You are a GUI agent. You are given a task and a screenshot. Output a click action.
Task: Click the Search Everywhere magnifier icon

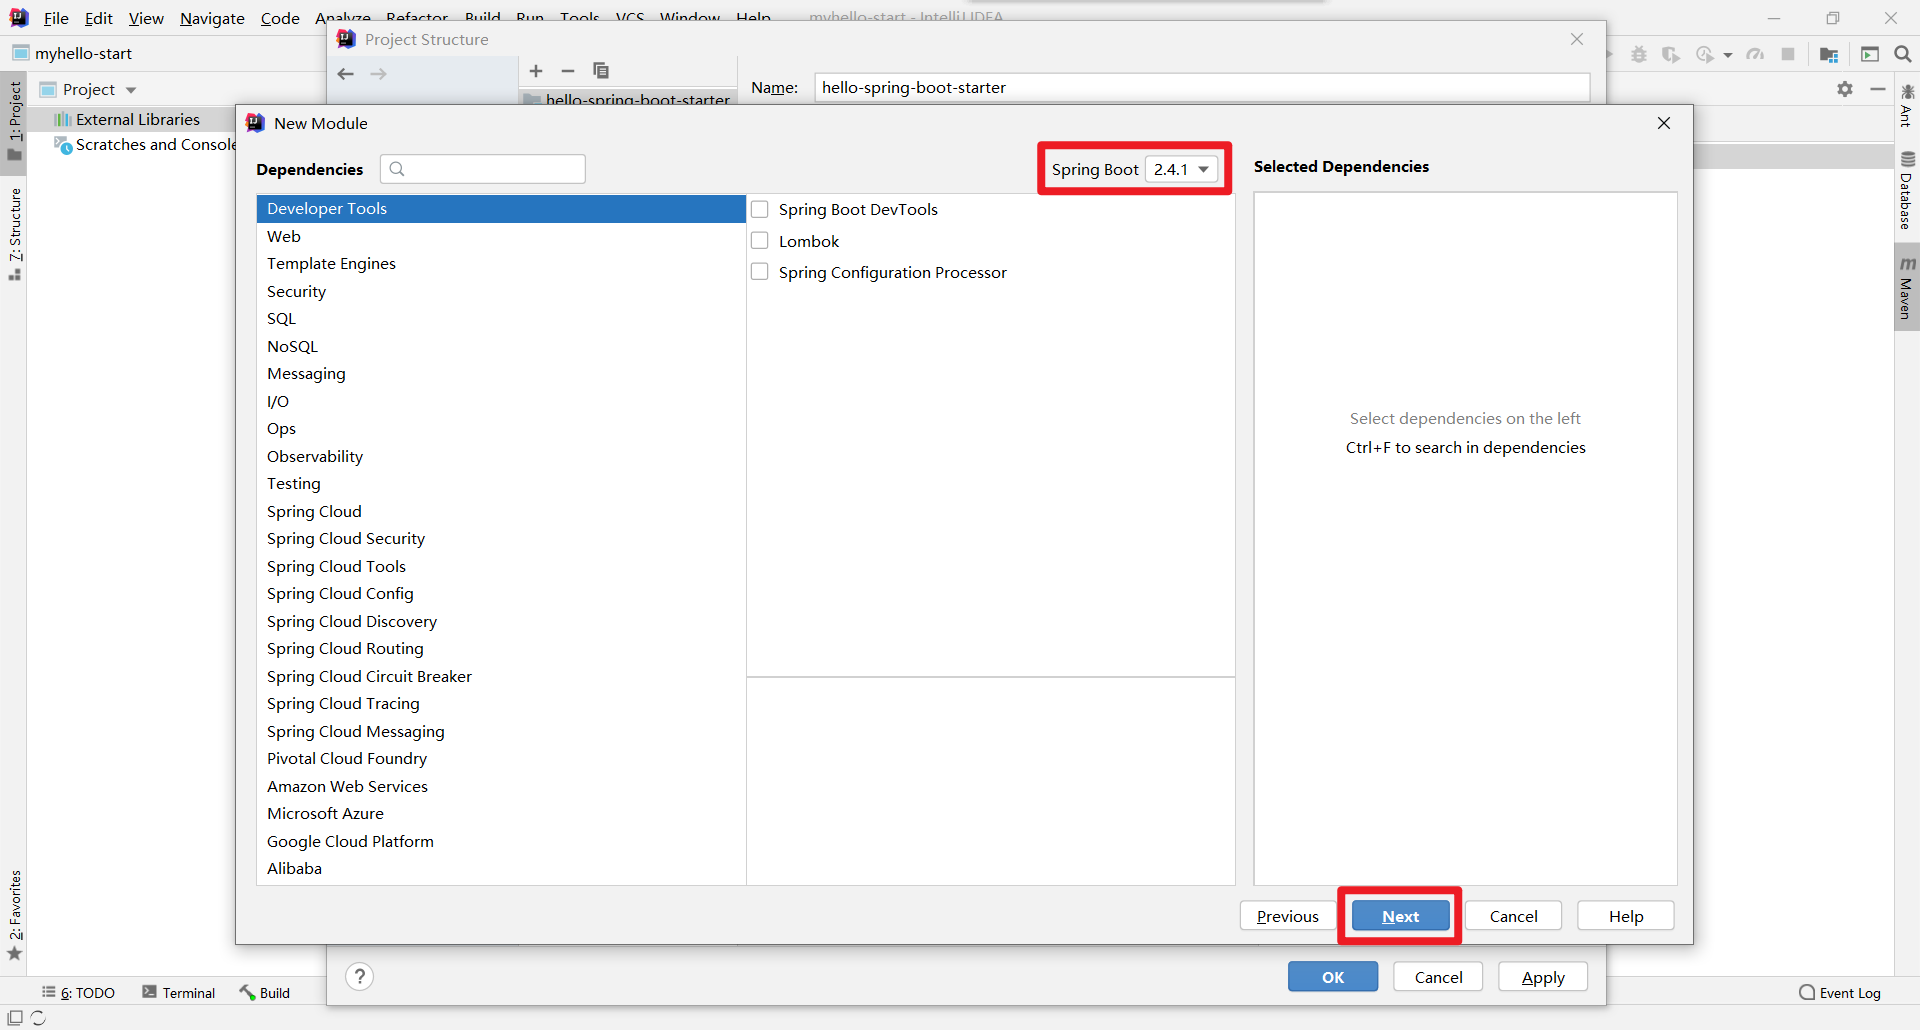(1903, 54)
